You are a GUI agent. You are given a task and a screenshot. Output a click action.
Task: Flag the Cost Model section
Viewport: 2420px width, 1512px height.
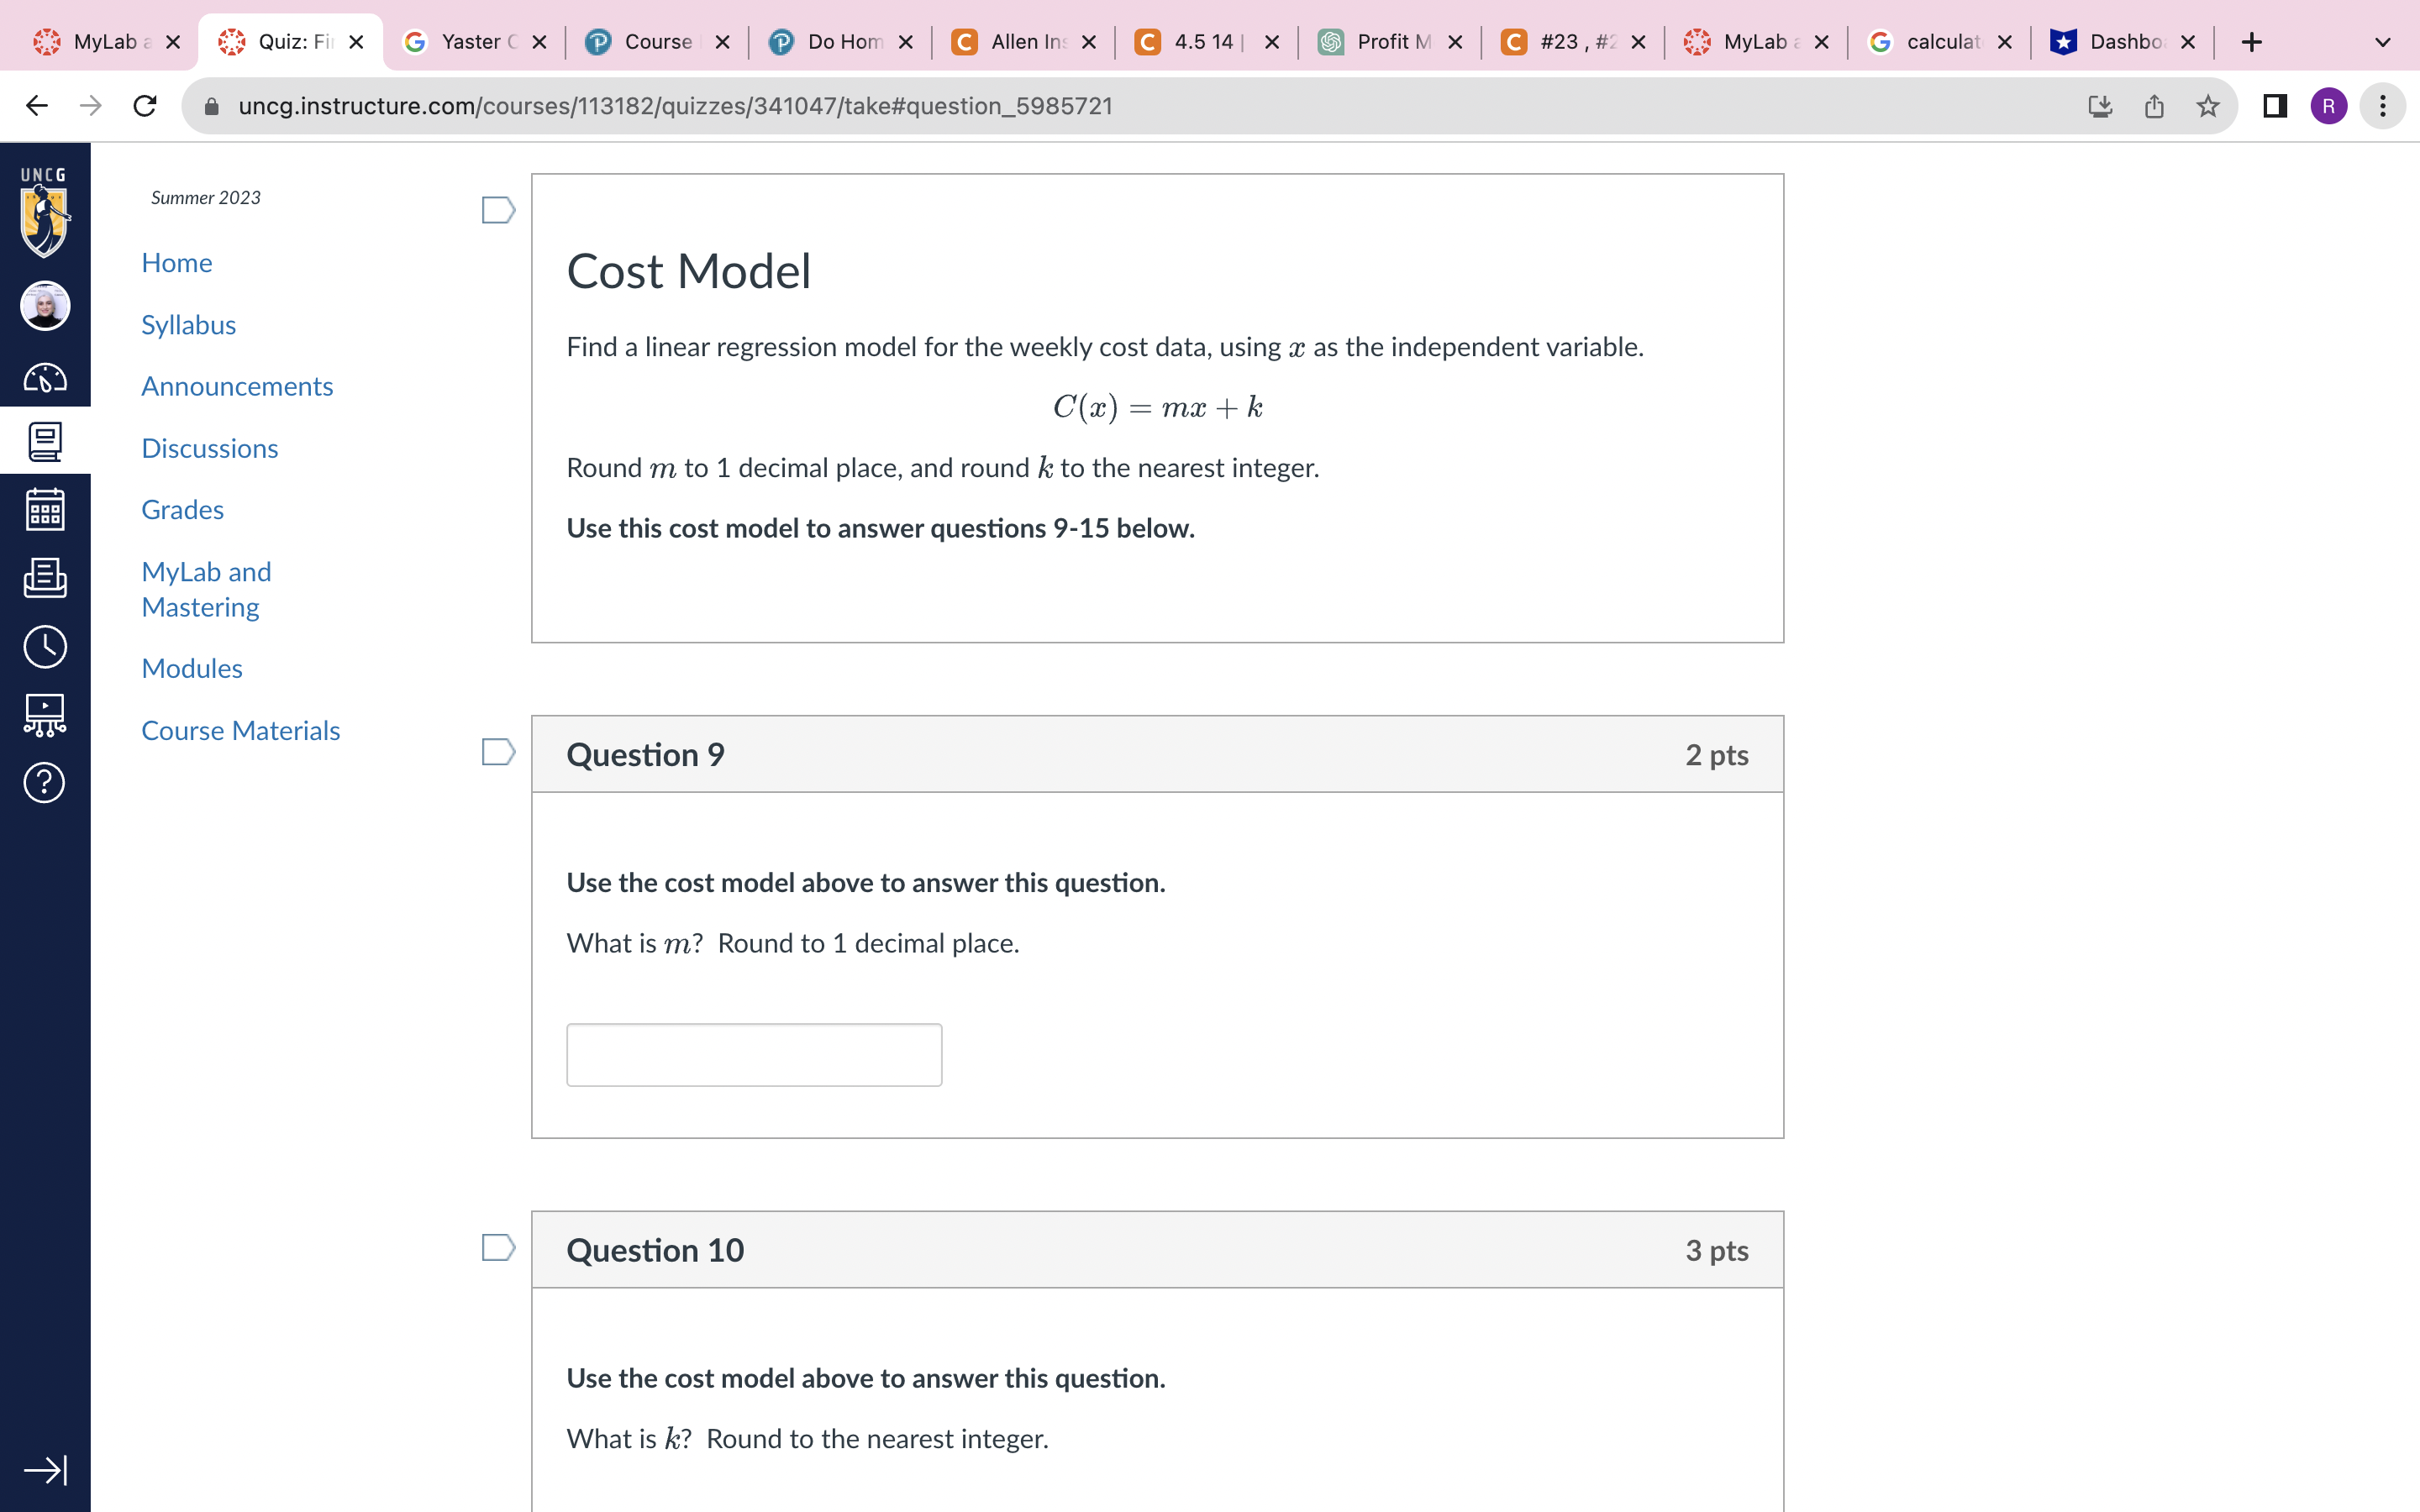pyautogui.click(x=498, y=210)
